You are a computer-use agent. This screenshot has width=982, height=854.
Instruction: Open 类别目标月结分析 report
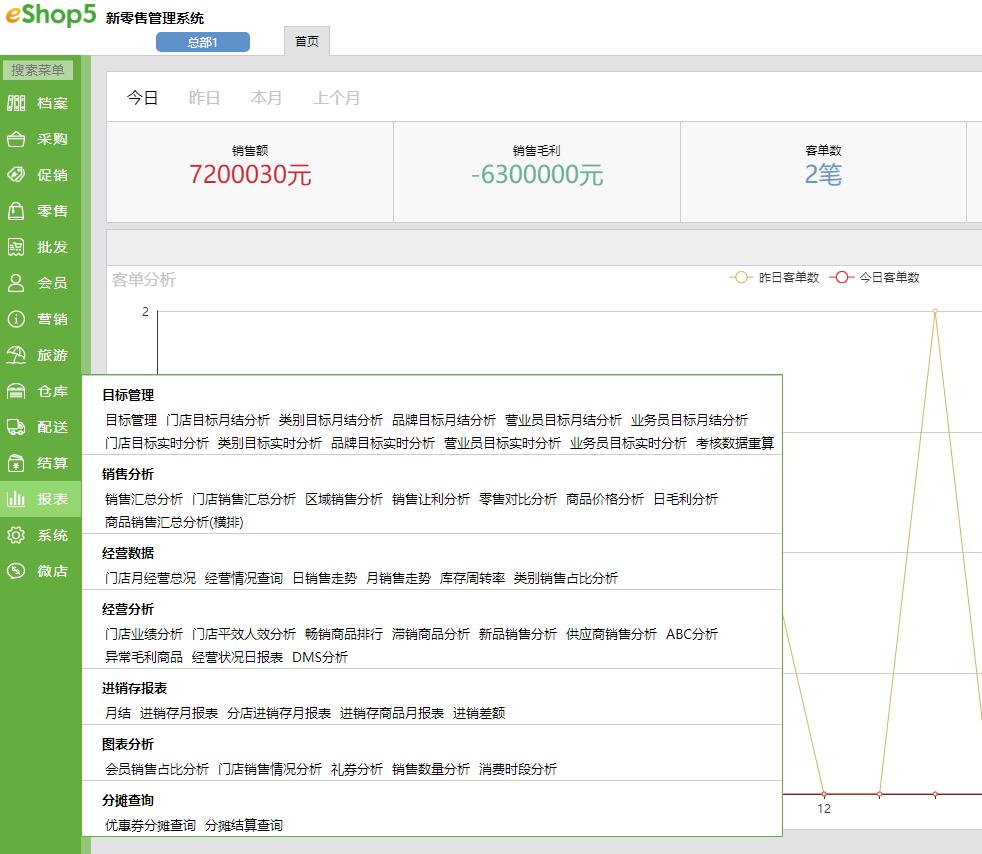331,420
